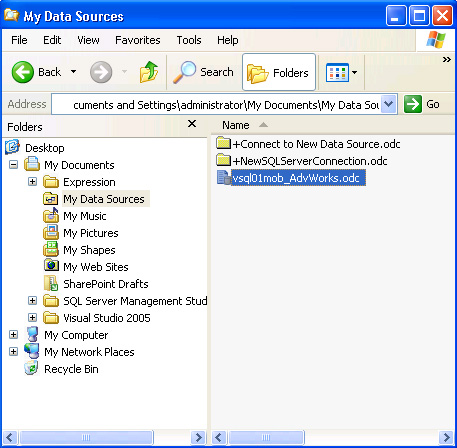Click the green Go arrow button
The height and width of the screenshot is (448, 457).
413,104
